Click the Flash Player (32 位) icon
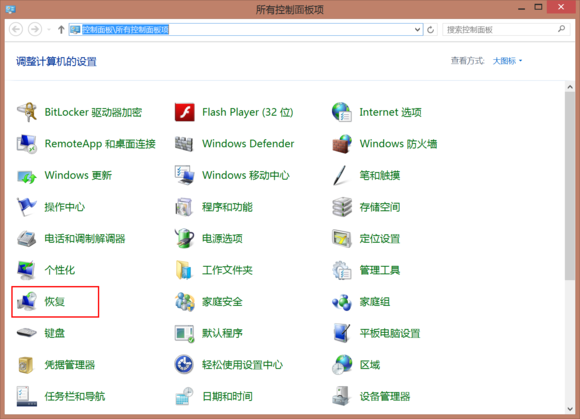The width and height of the screenshot is (580, 419). 185,112
